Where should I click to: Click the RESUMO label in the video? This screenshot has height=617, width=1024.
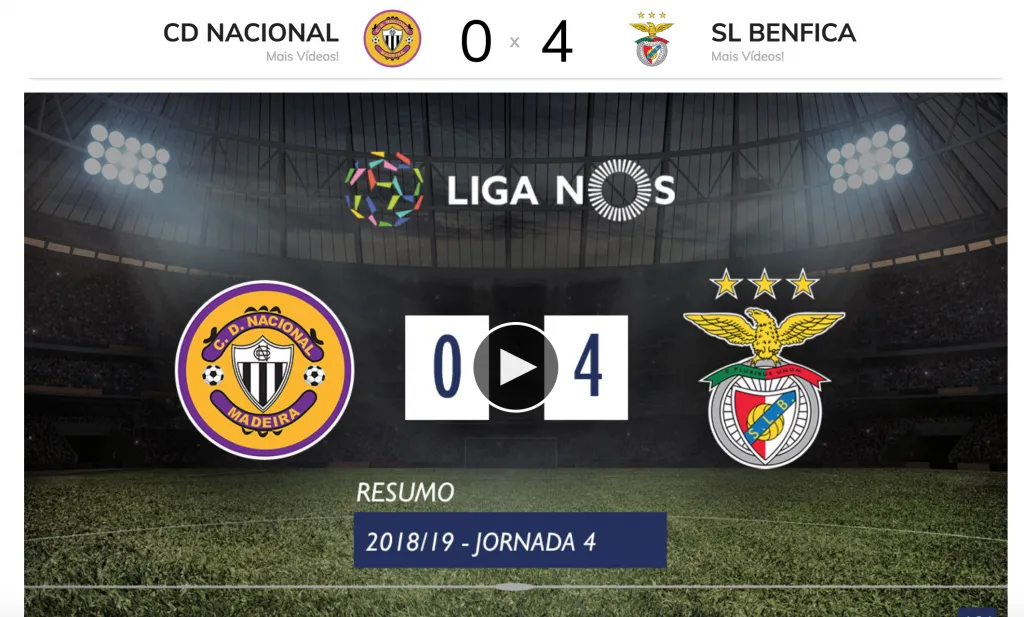[x=405, y=492]
